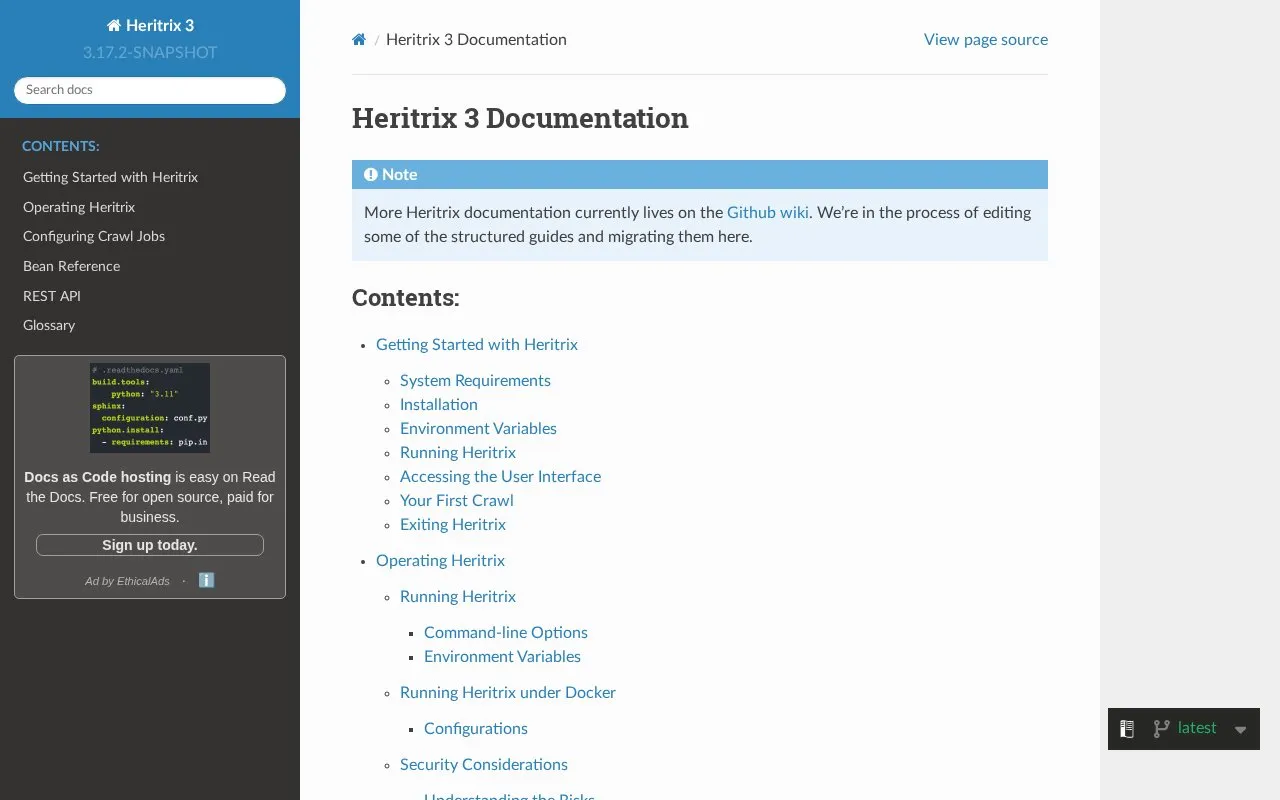Click the readthedocs.yaml ad image

(150, 408)
